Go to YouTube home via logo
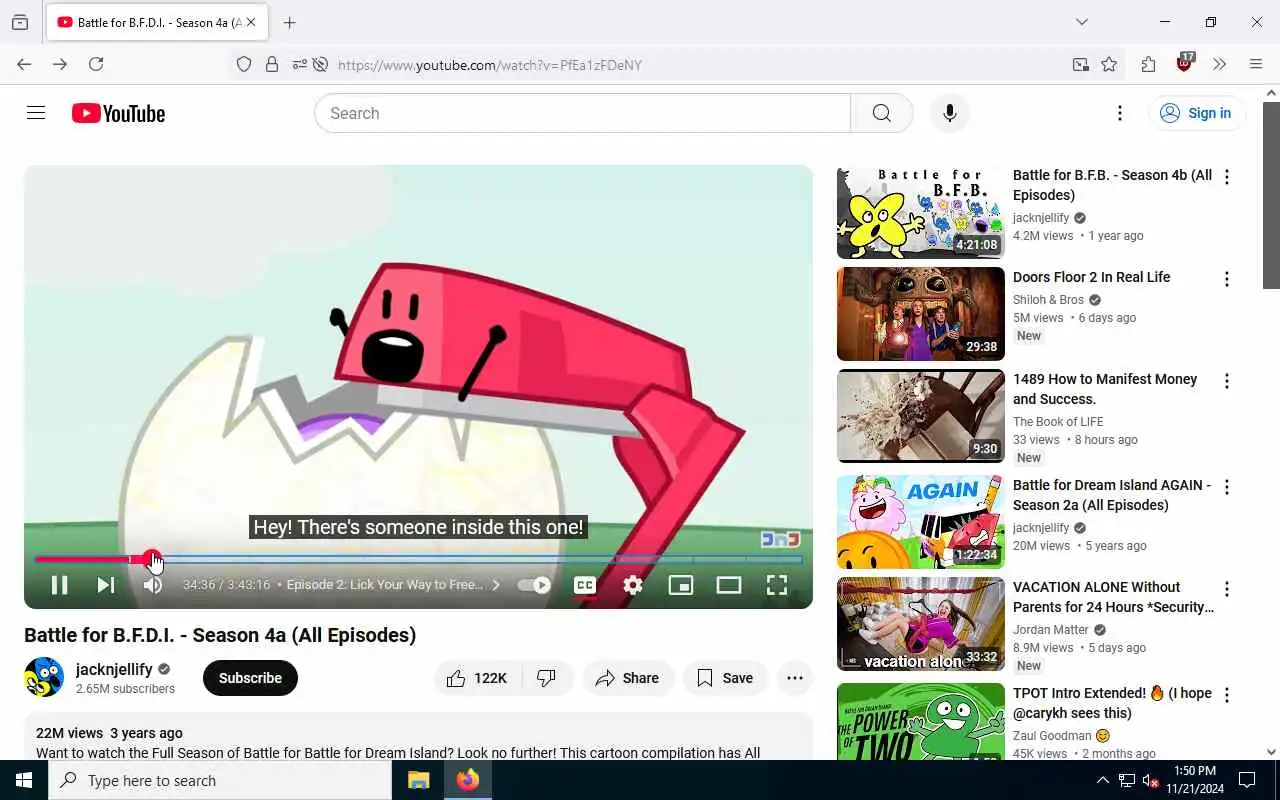1280x800 pixels. coord(118,113)
